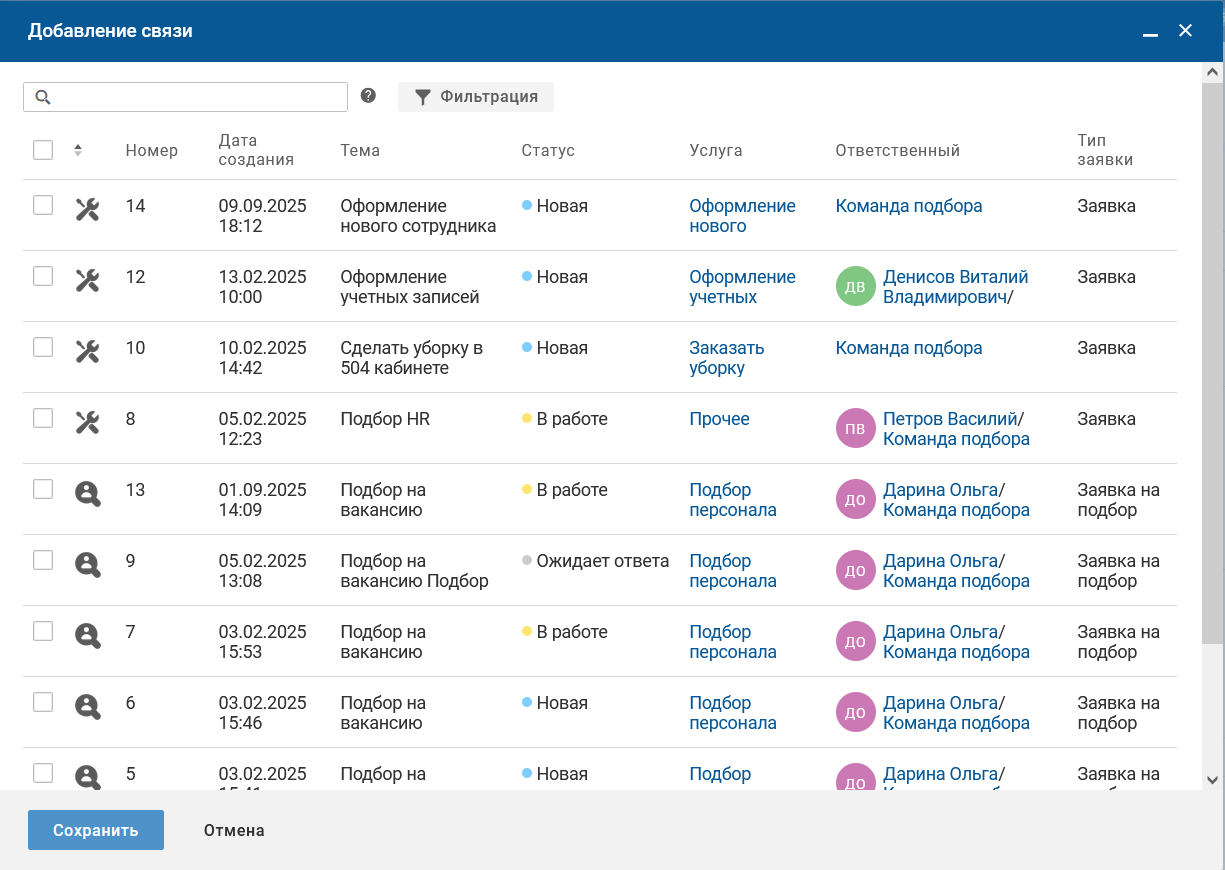Click the ПВ avatar of Петров Василий
Viewport: 1225px width, 870px height.
[x=855, y=429]
